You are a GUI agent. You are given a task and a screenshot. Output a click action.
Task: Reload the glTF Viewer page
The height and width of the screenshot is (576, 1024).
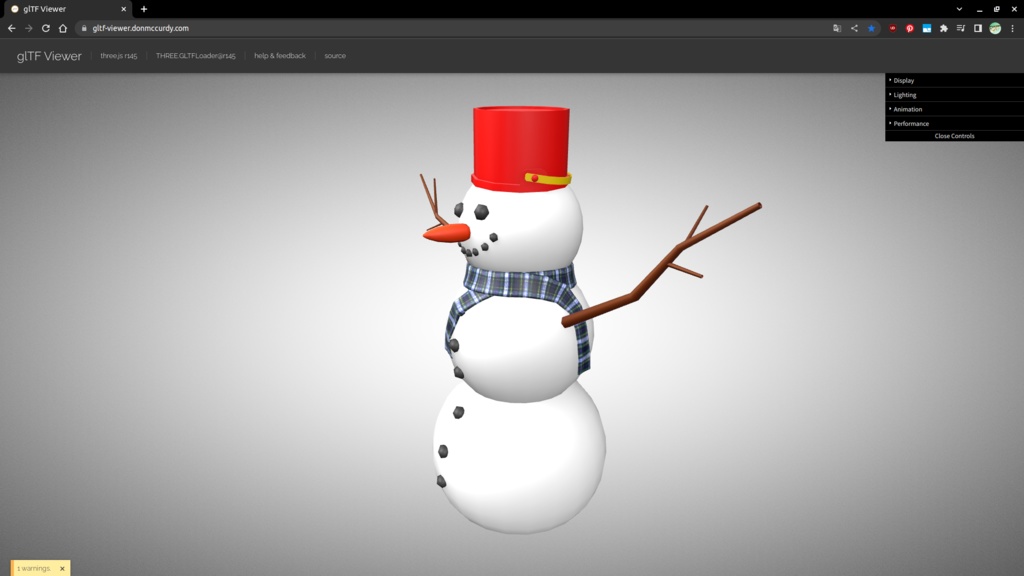pyautogui.click(x=46, y=28)
